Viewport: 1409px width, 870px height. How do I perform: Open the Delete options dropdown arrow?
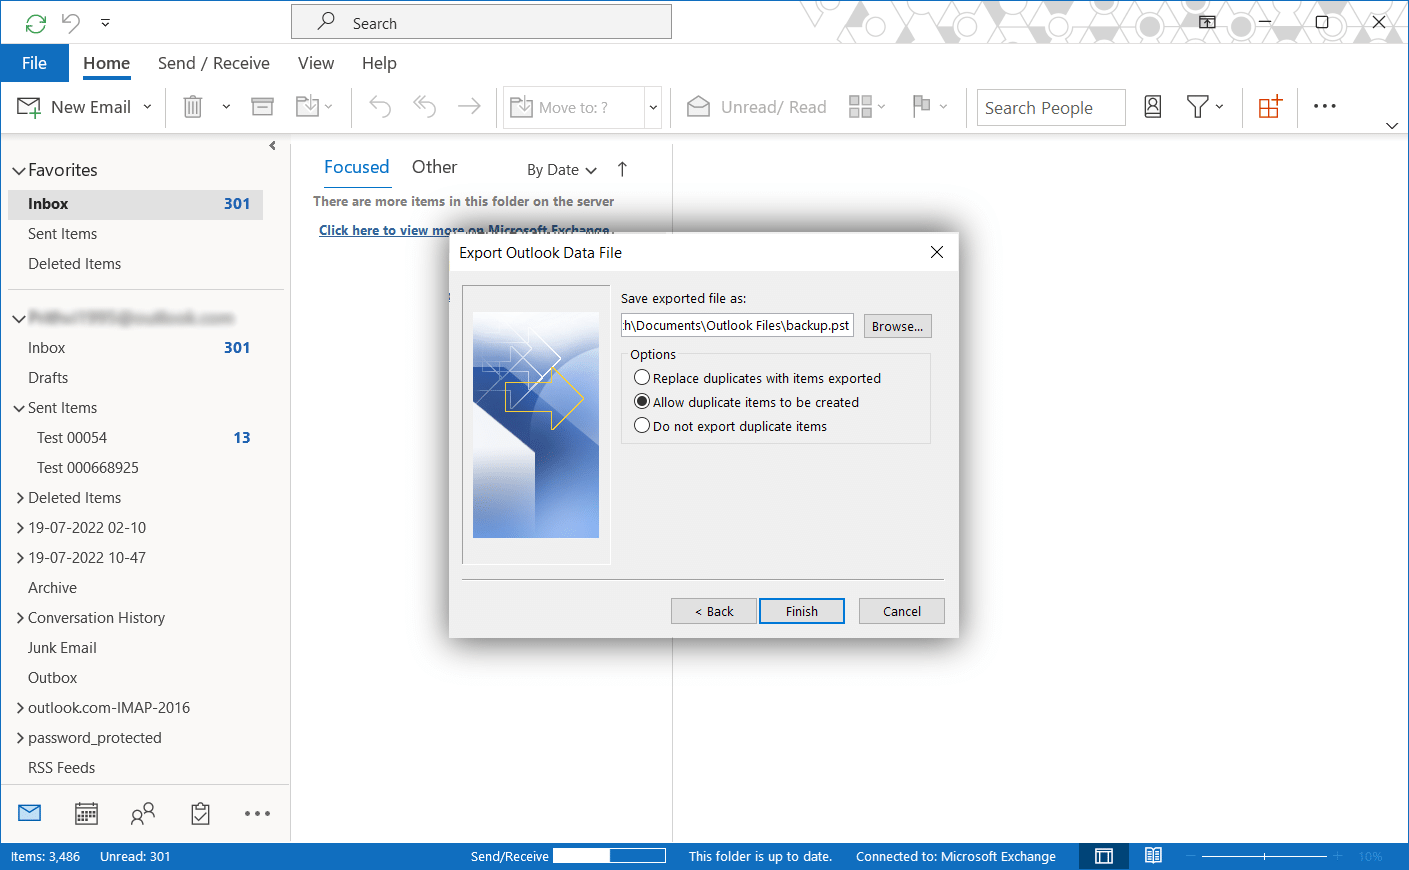click(226, 107)
